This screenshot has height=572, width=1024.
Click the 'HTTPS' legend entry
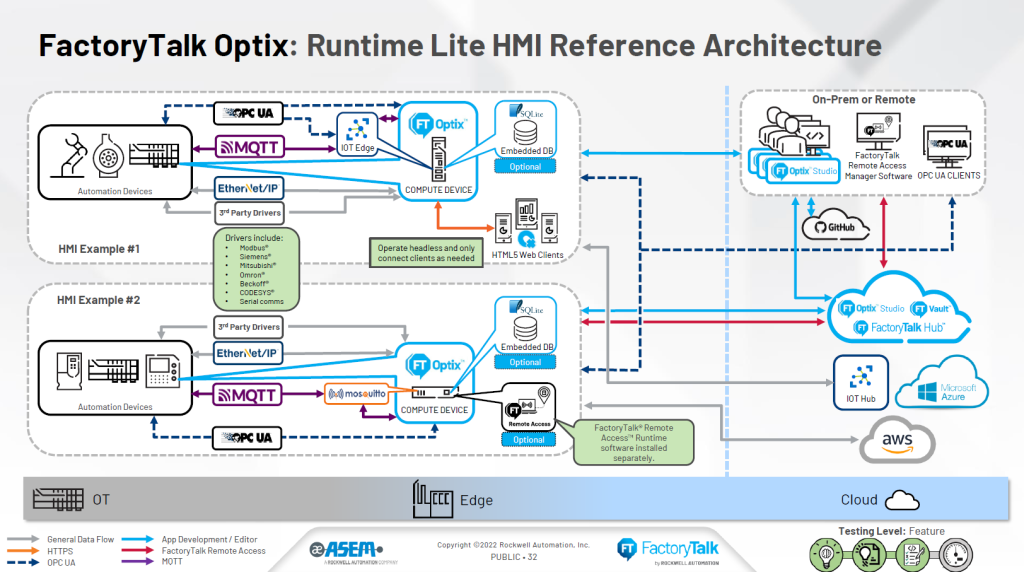(x=60, y=551)
